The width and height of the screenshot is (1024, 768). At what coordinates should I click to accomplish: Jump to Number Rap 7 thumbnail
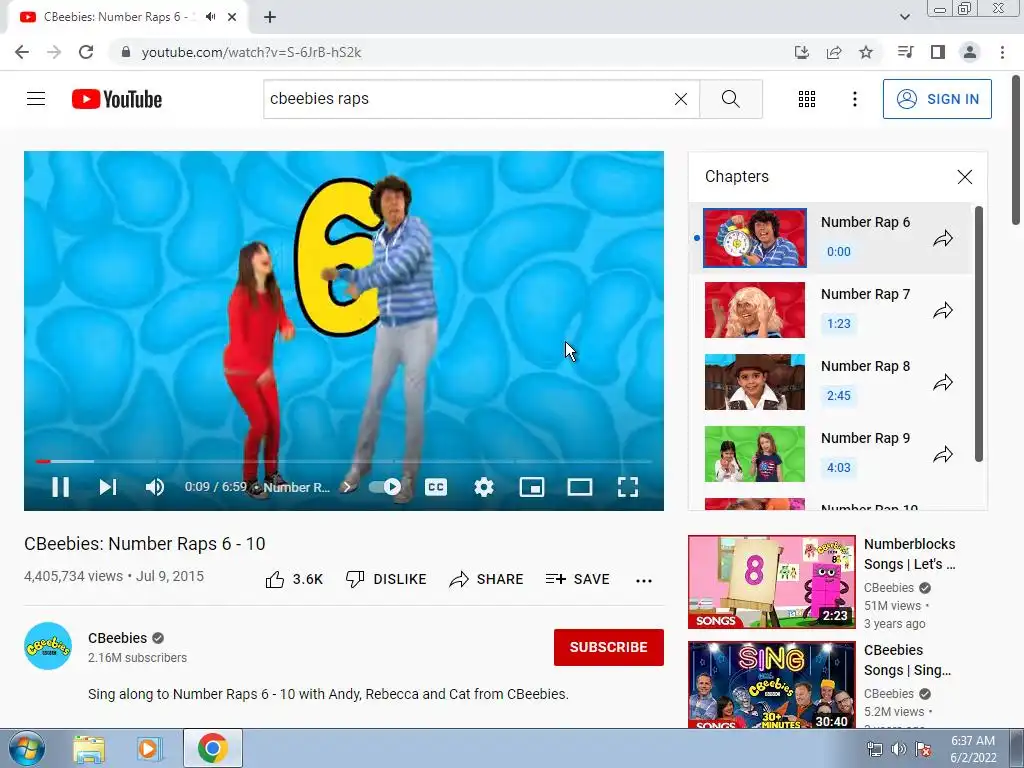(x=755, y=310)
